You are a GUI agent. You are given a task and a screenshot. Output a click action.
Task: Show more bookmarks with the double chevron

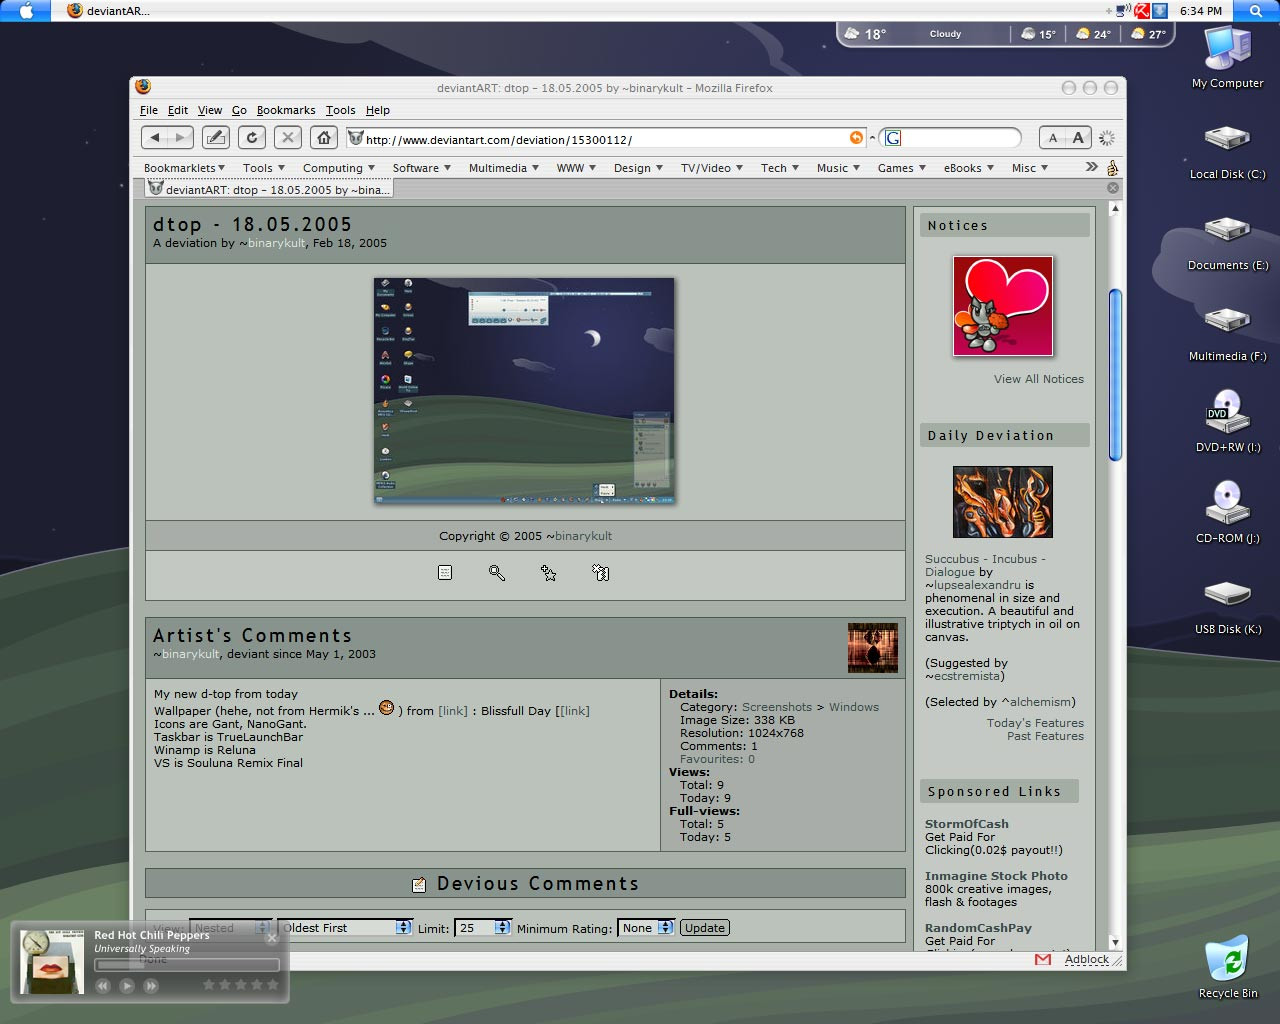(1091, 167)
